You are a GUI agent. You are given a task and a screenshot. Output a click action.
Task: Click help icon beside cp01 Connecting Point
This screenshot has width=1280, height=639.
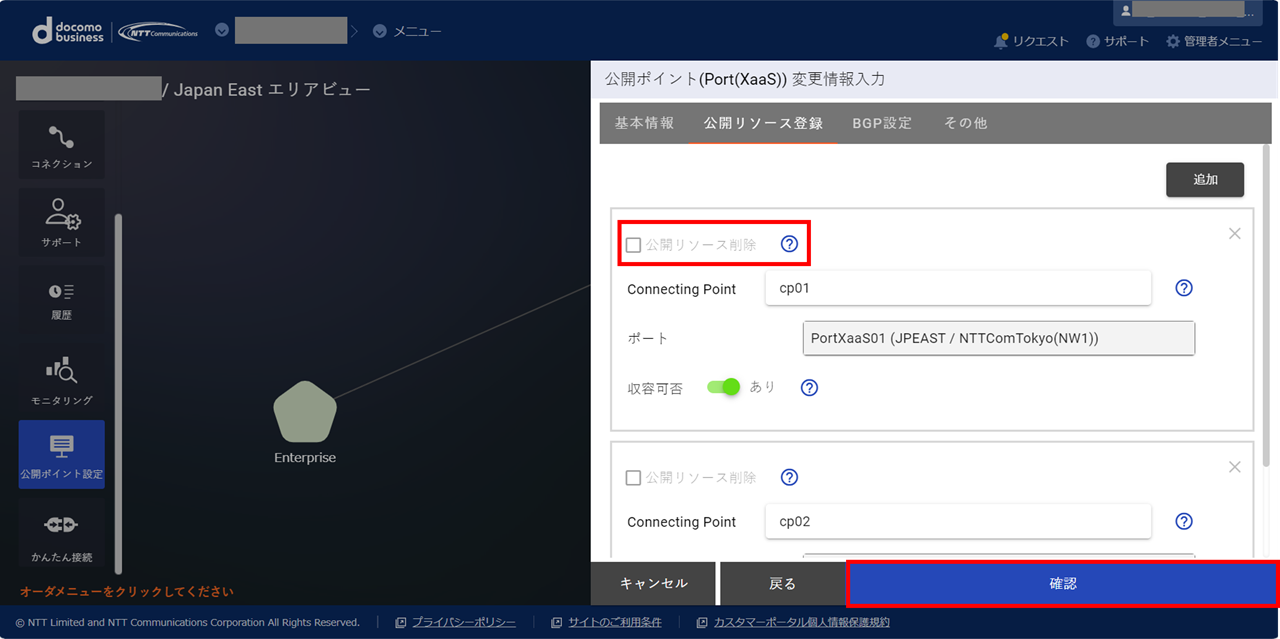tap(1184, 288)
